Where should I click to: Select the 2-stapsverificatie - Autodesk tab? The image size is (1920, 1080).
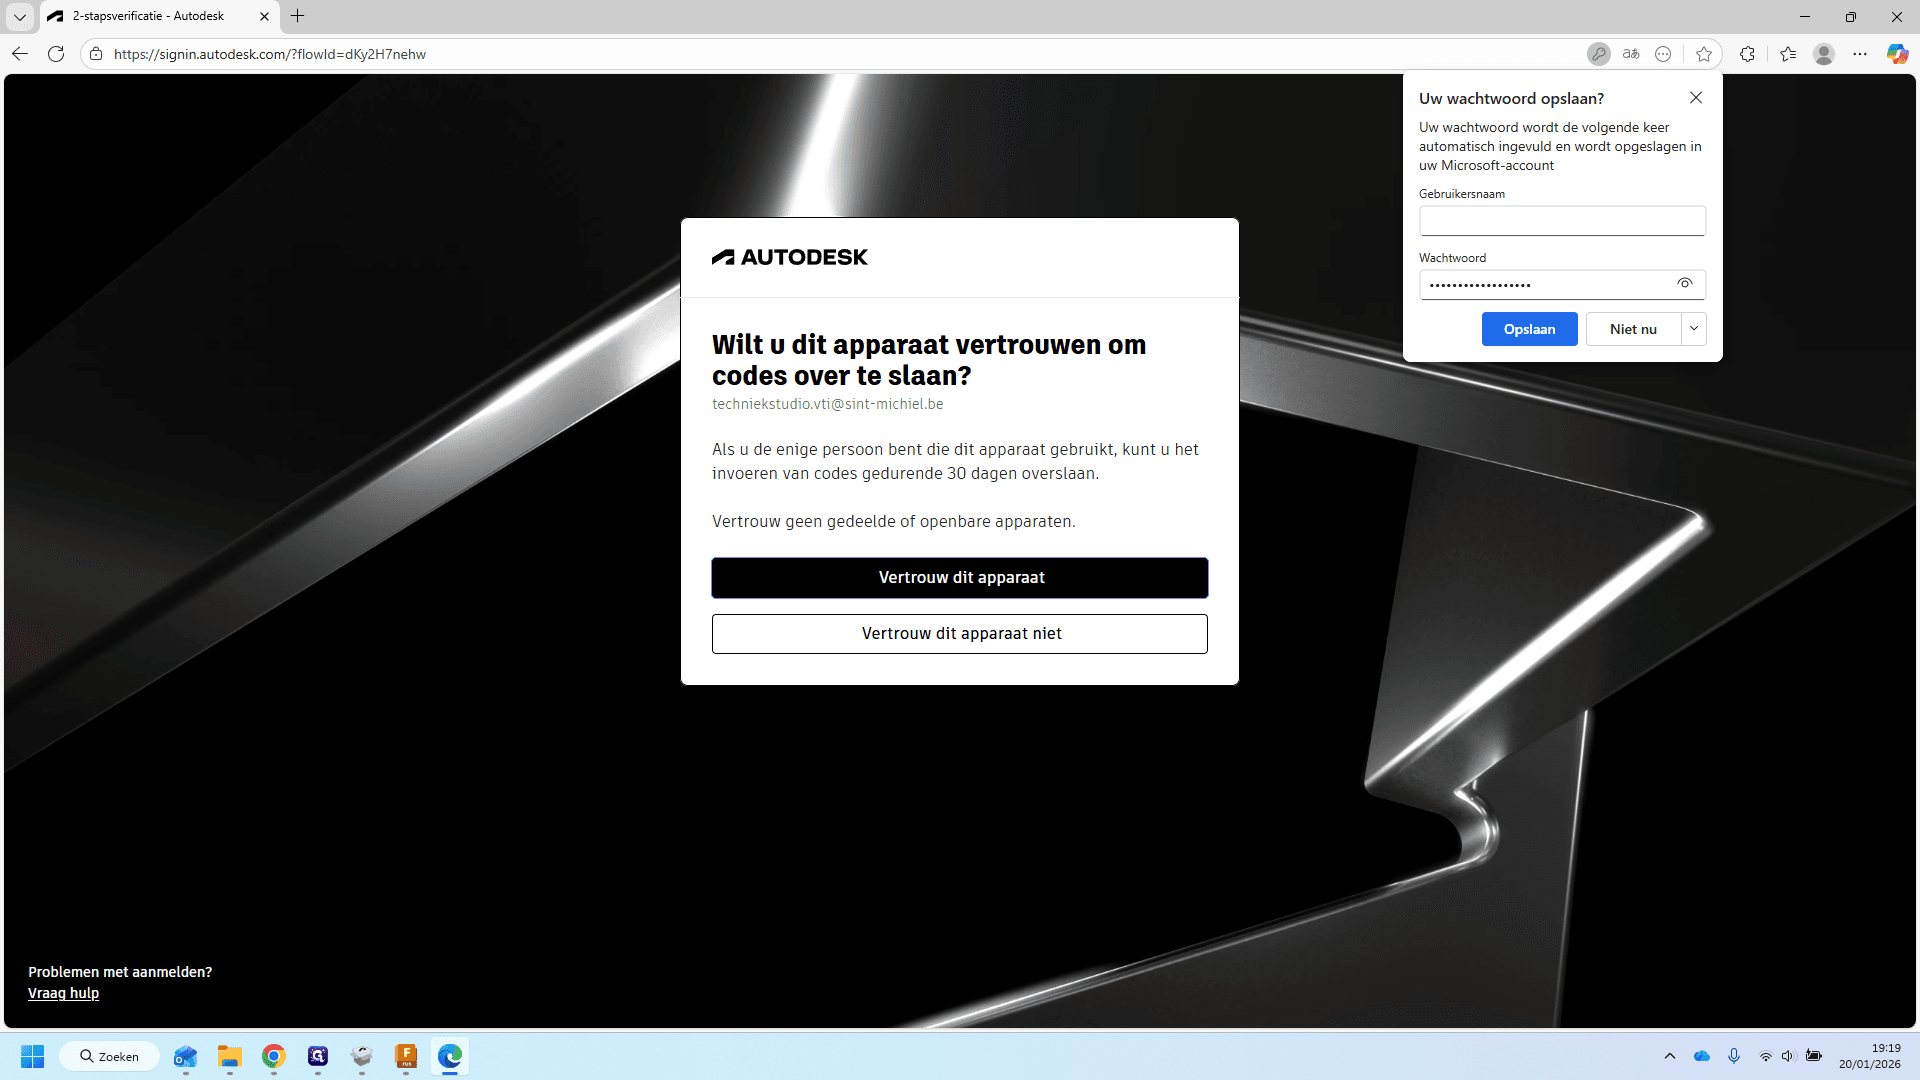point(150,16)
